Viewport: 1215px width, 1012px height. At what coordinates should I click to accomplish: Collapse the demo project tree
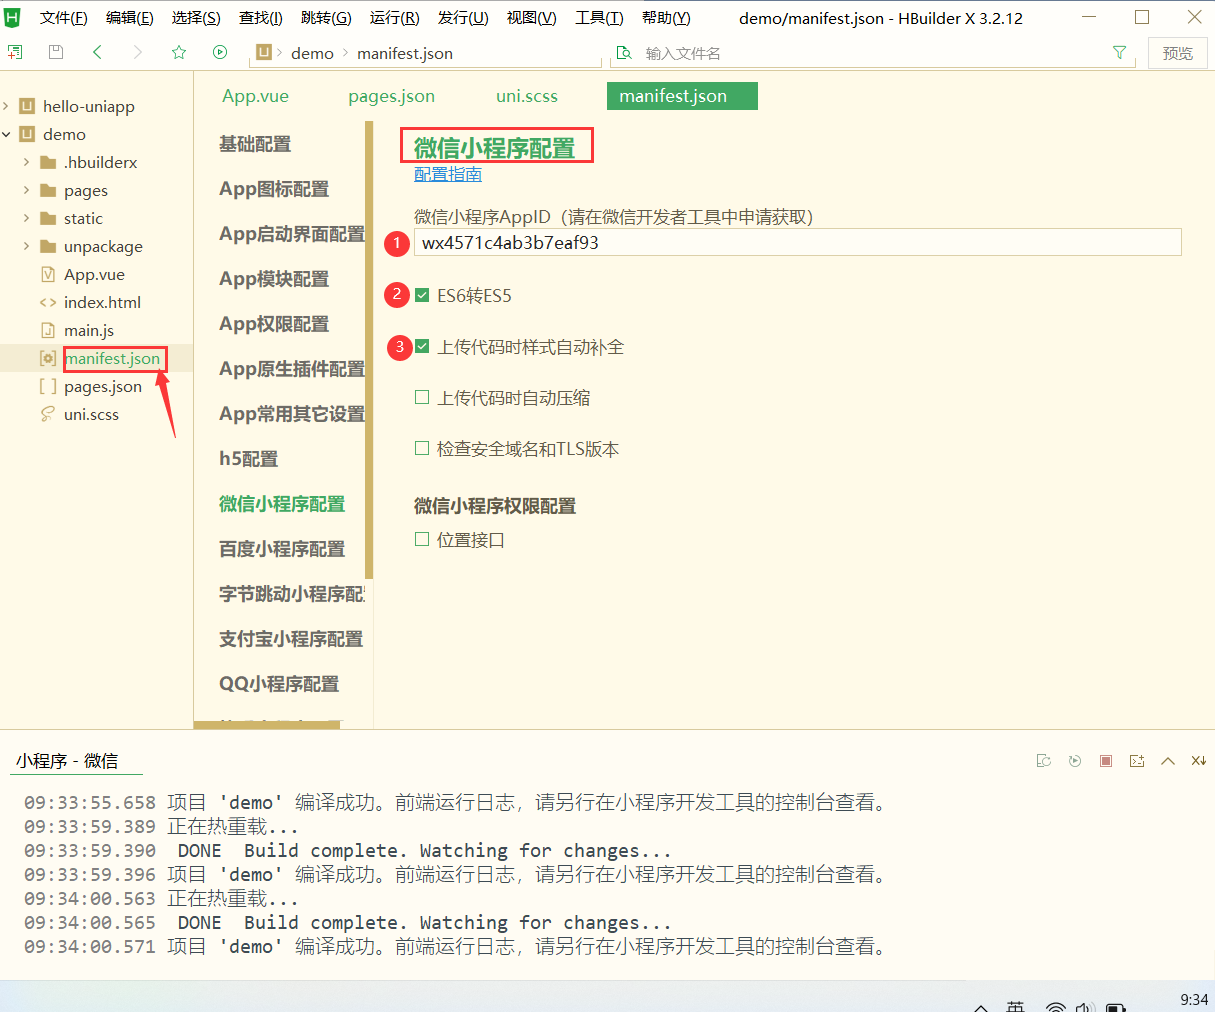[8, 134]
